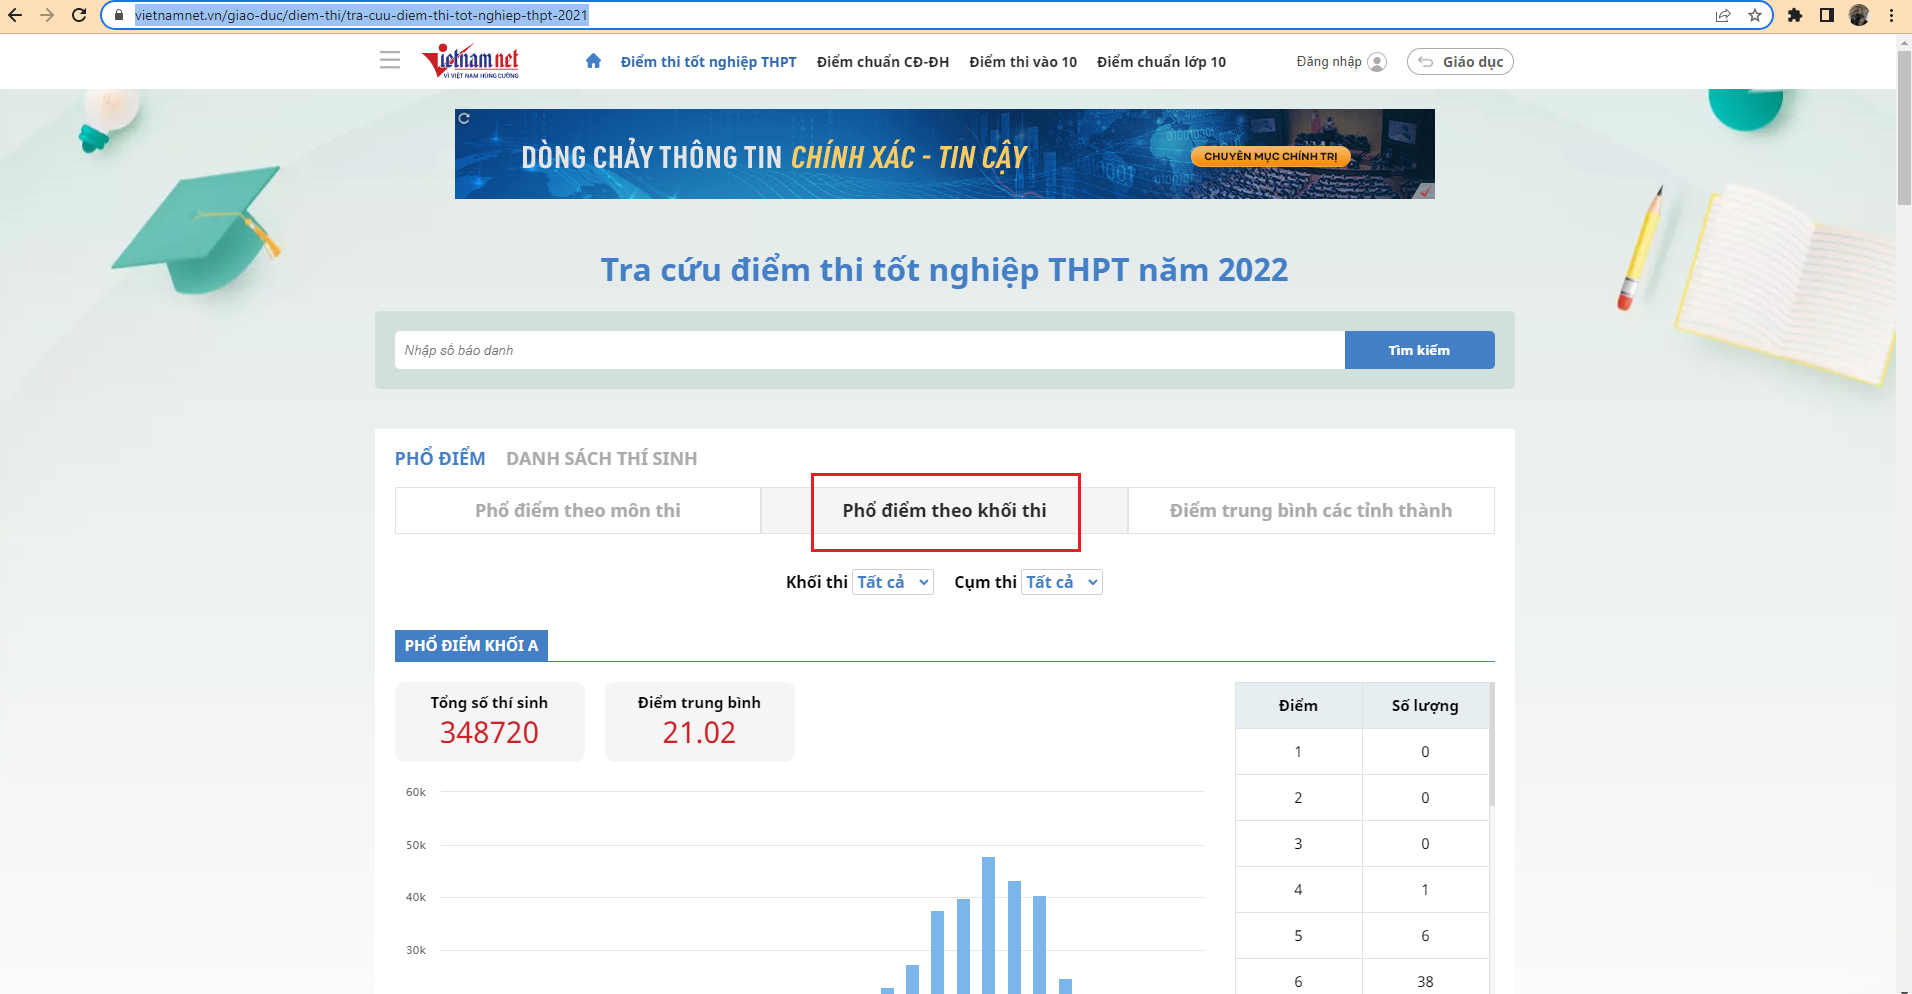Click the browser back arrow
Viewport: 1912px width, 994px height.
pyautogui.click(x=15, y=15)
